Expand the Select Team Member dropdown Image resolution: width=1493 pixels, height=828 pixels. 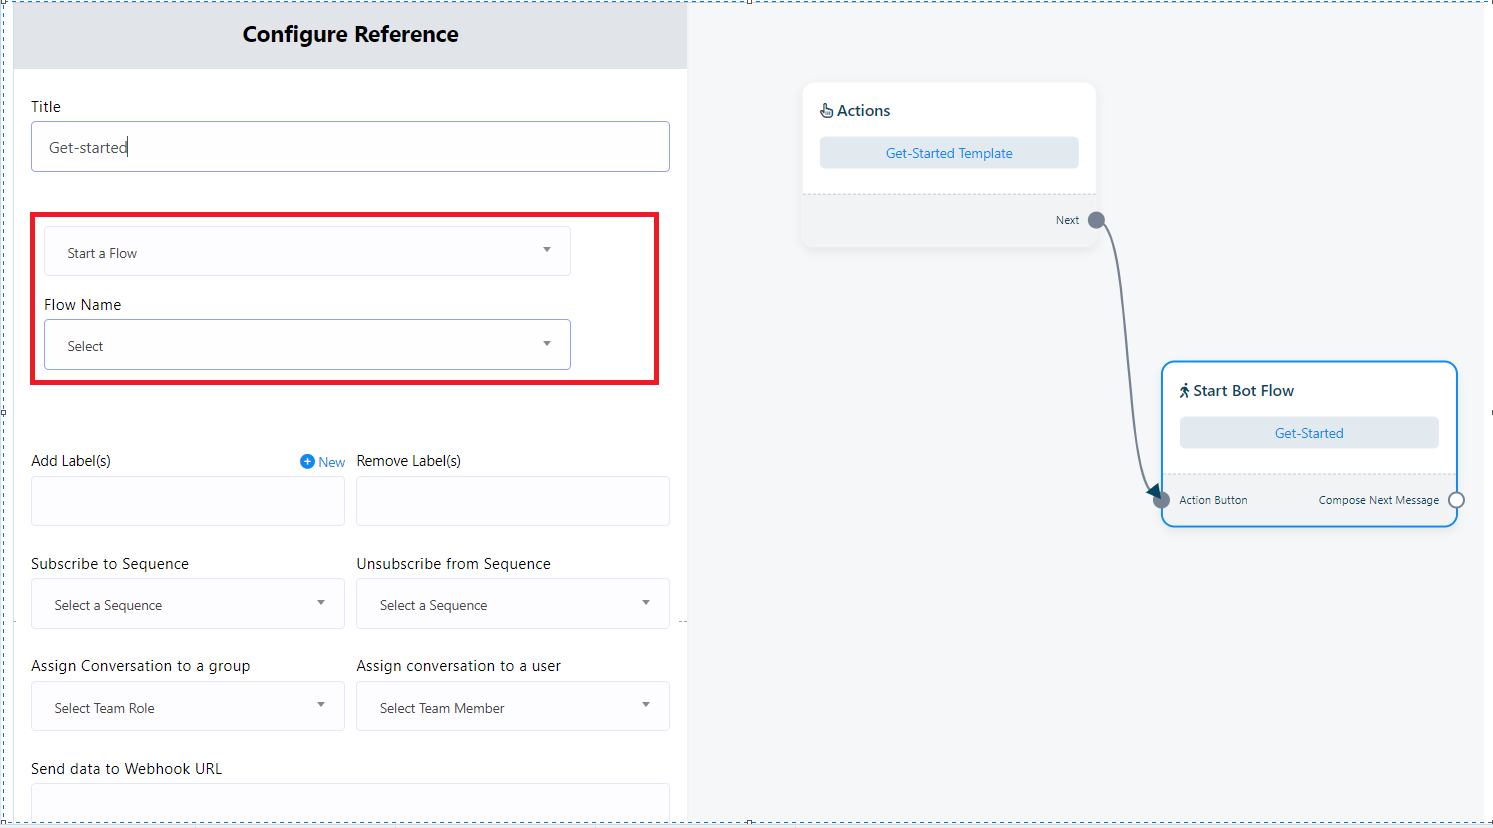click(x=512, y=707)
